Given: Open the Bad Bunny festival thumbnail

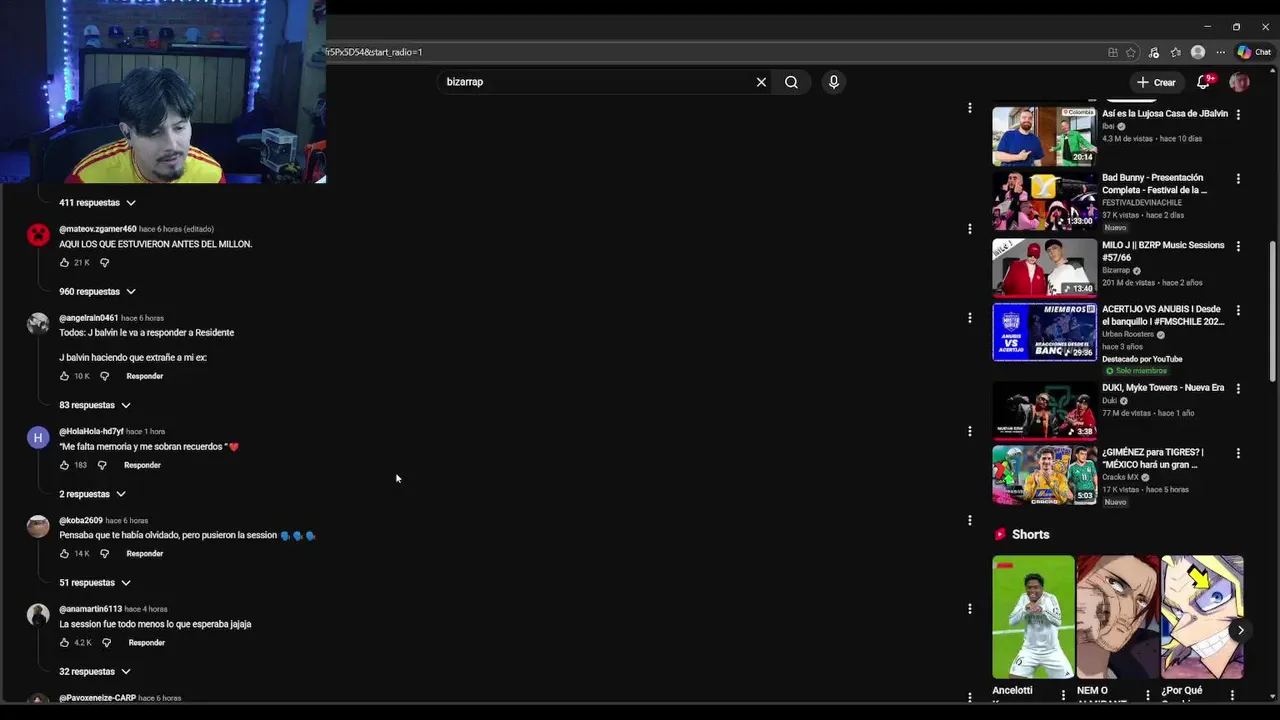Looking at the screenshot, I should click(x=1044, y=201).
